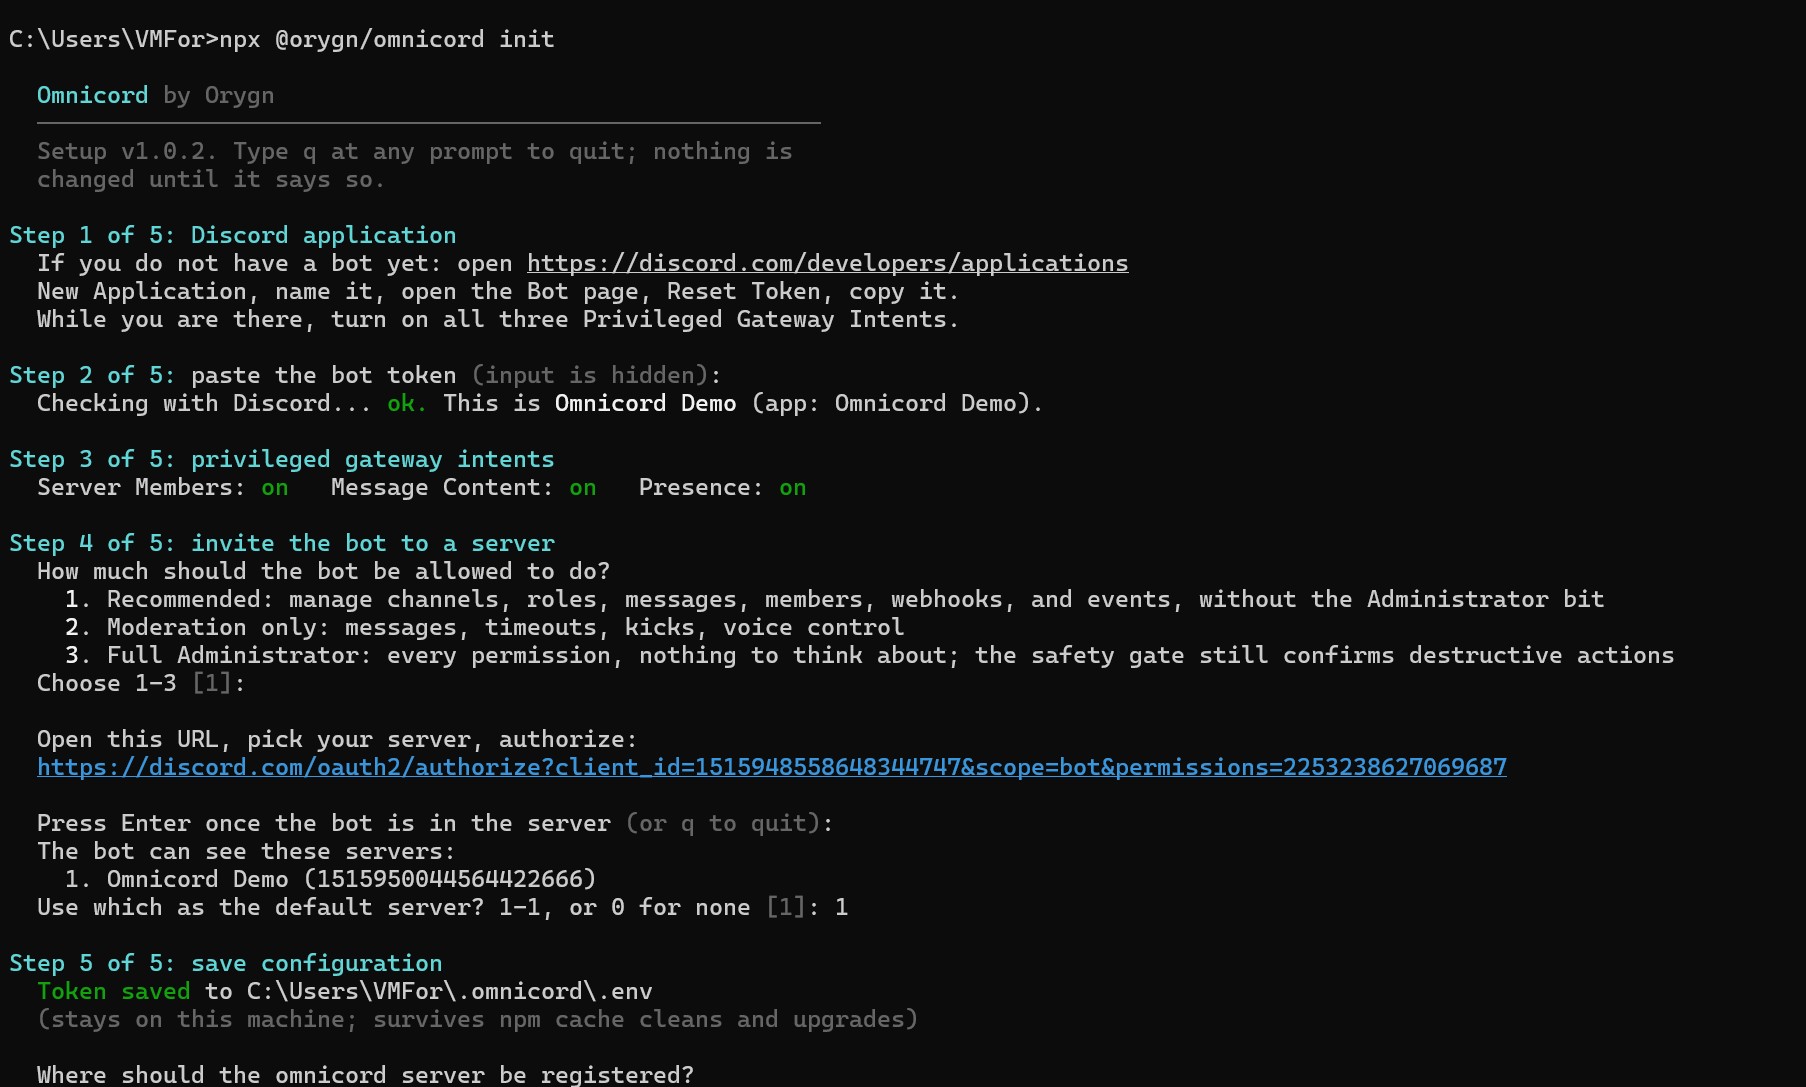Viewport: 1806px width, 1087px height.
Task: Click the 'Choose 1-3 [1]:' prompt
Action: click(x=141, y=683)
